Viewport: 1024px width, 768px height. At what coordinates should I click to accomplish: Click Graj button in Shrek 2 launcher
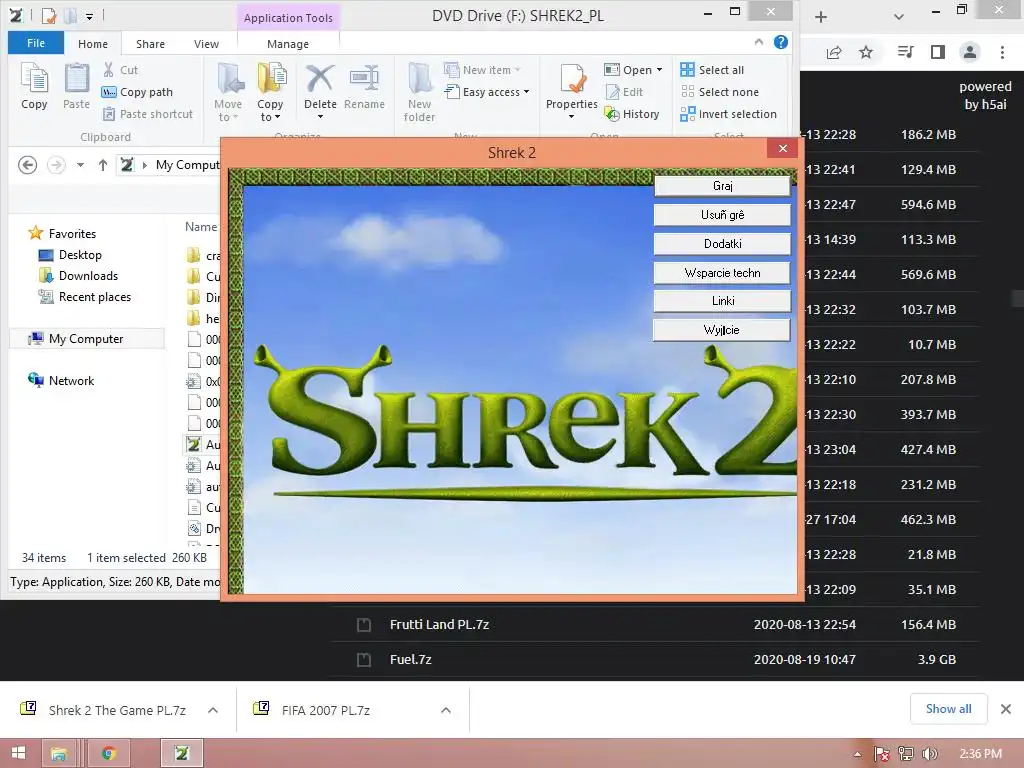pyautogui.click(x=722, y=186)
